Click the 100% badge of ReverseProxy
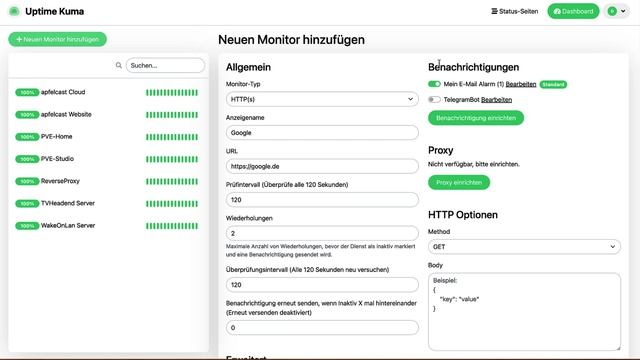640x360 pixels. 27,181
